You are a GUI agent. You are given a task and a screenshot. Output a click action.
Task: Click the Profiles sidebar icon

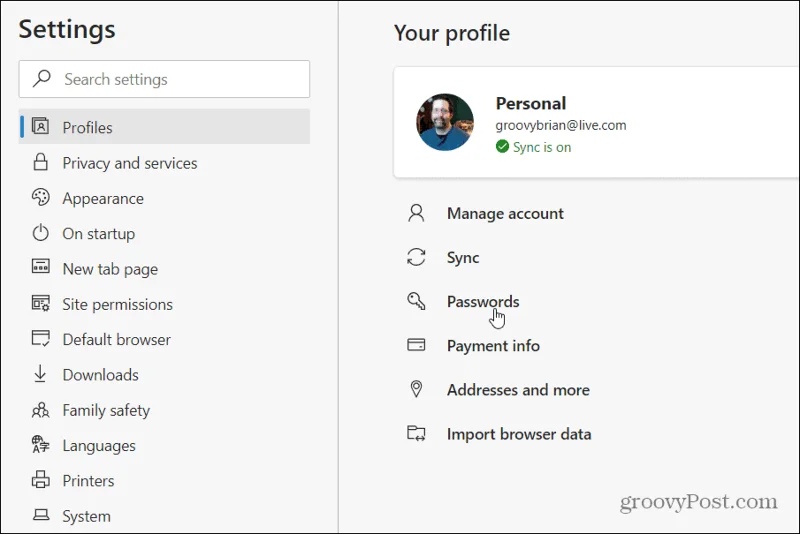[x=40, y=126]
